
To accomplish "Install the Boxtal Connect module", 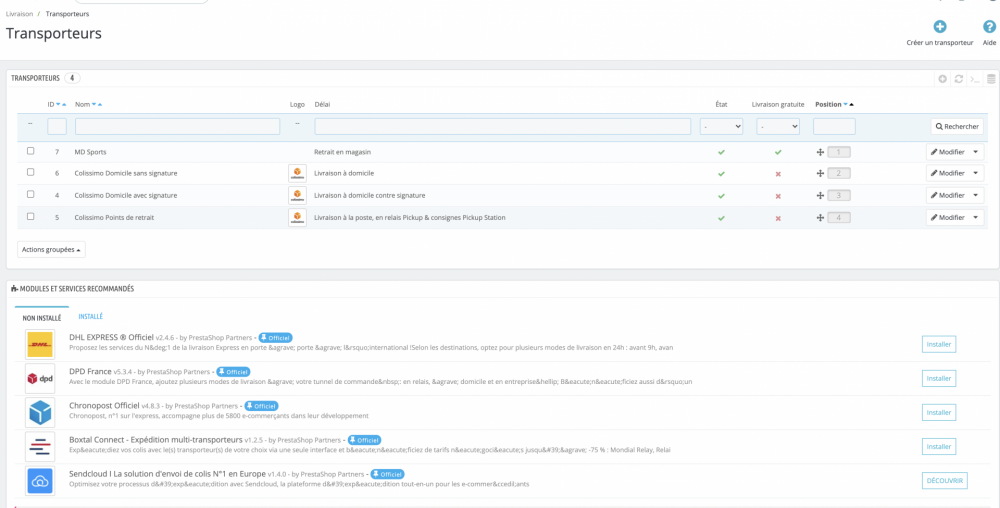I will click(x=939, y=446).
